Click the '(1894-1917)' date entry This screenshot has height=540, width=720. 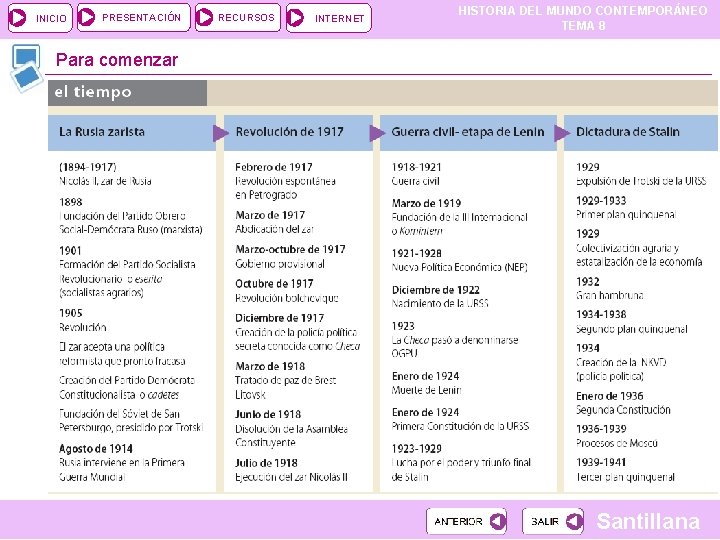(88, 167)
